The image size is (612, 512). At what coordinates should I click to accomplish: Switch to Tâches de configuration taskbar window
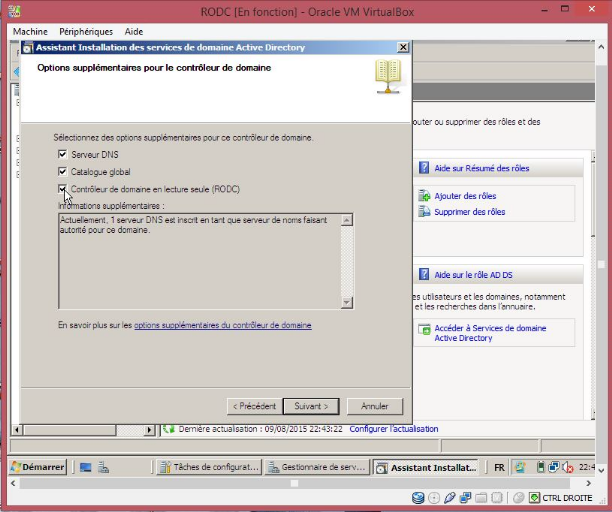pos(209,467)
